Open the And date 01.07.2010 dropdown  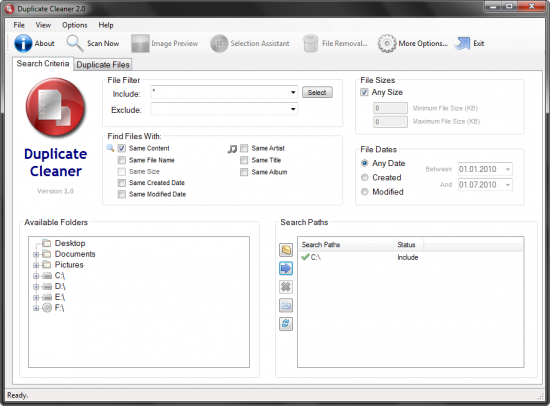pyautogui.click(x=508, y=185)
